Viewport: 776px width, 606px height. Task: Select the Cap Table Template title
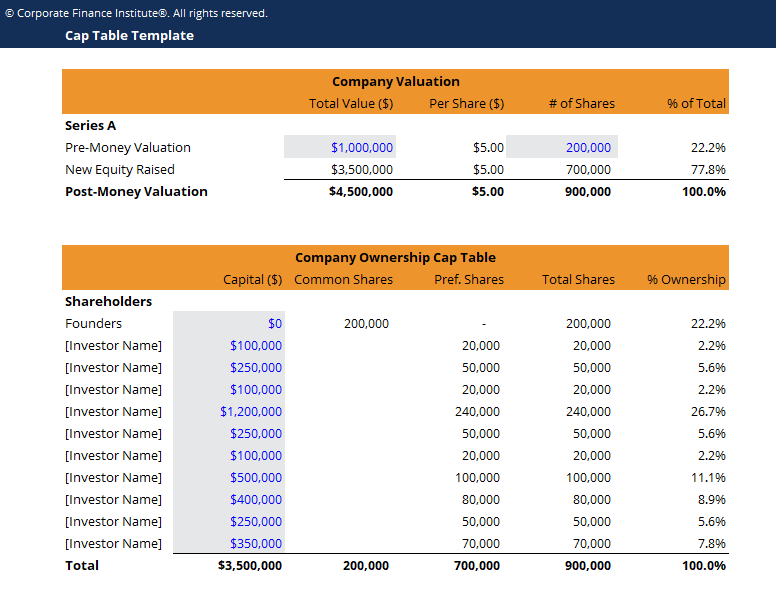tap(129, 35)
